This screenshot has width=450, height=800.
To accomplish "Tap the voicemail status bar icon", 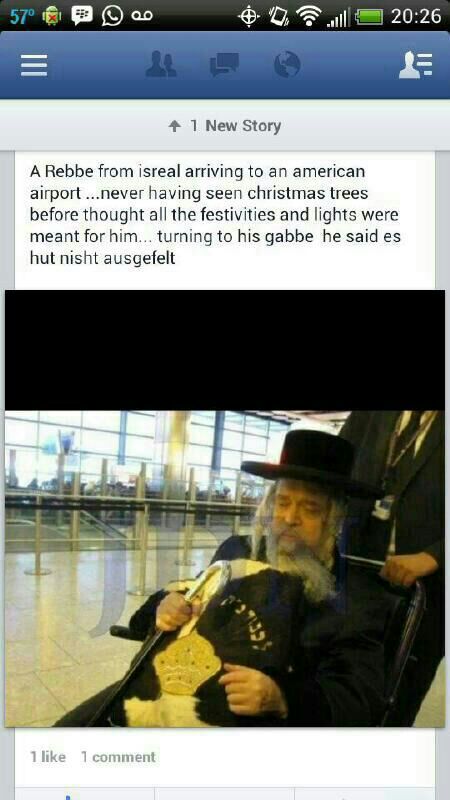I will click(x=142, y=16).
